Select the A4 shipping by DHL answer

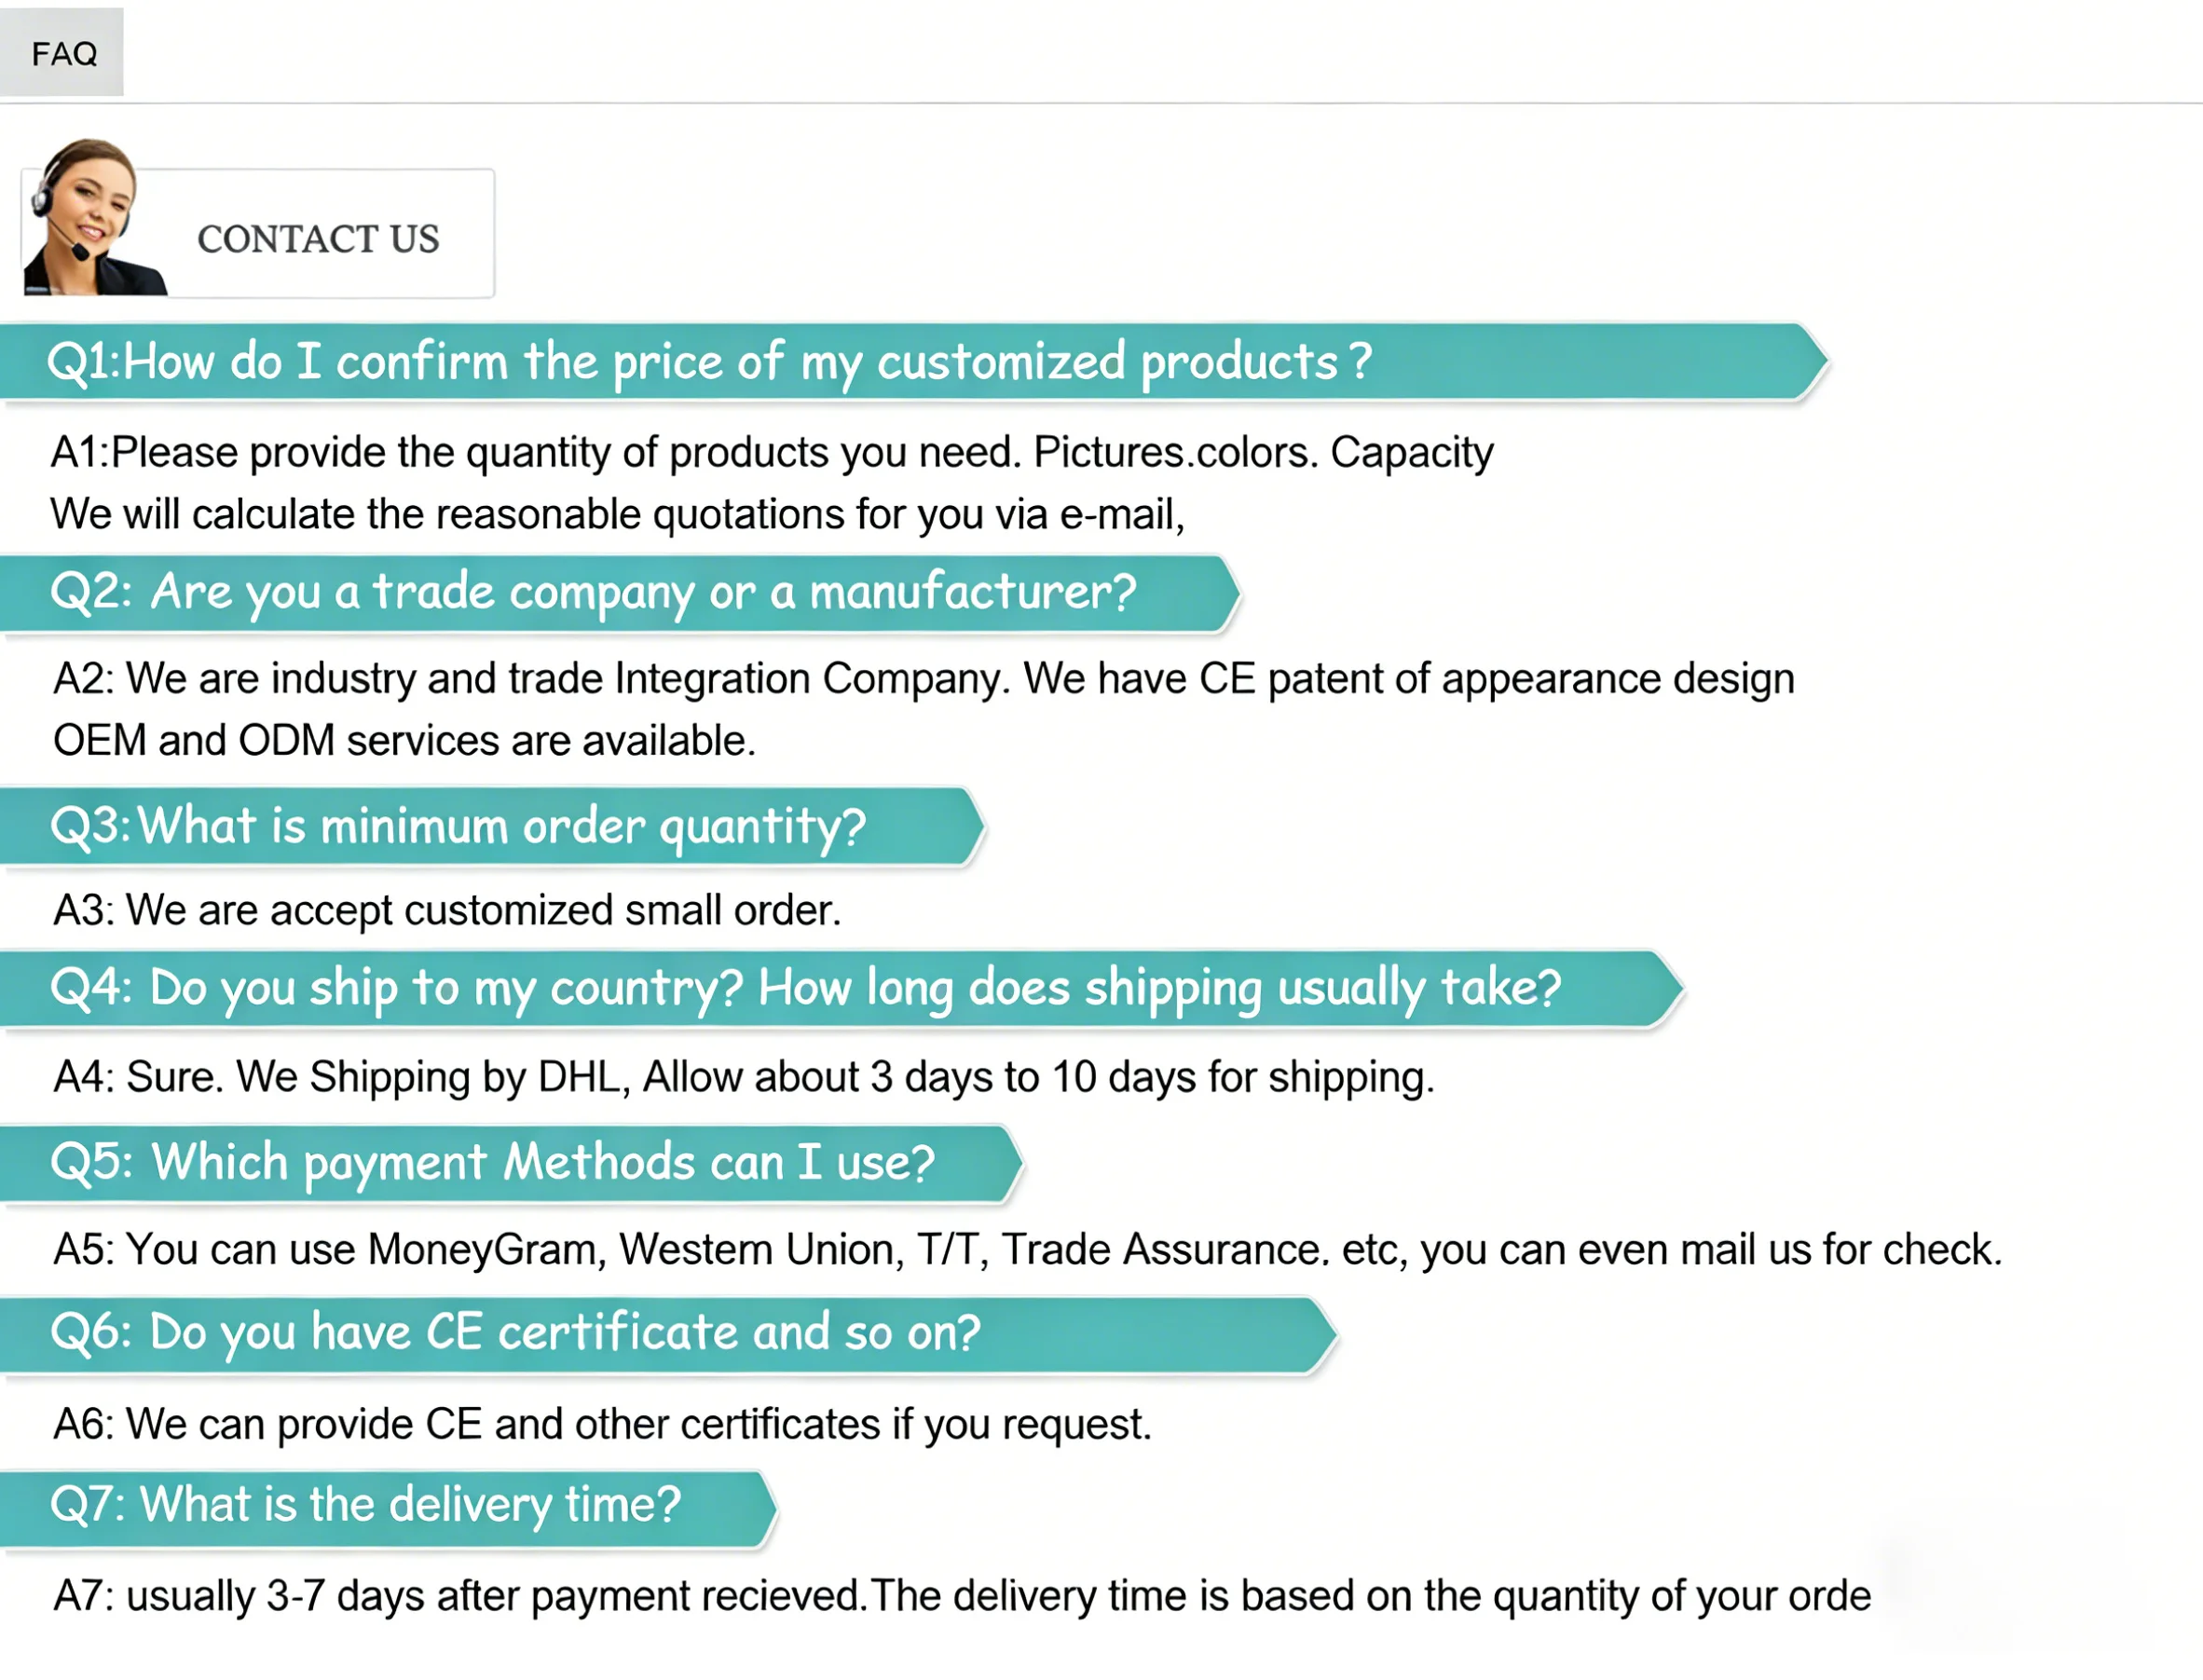pyautogui.click(x=744, y=1078)
